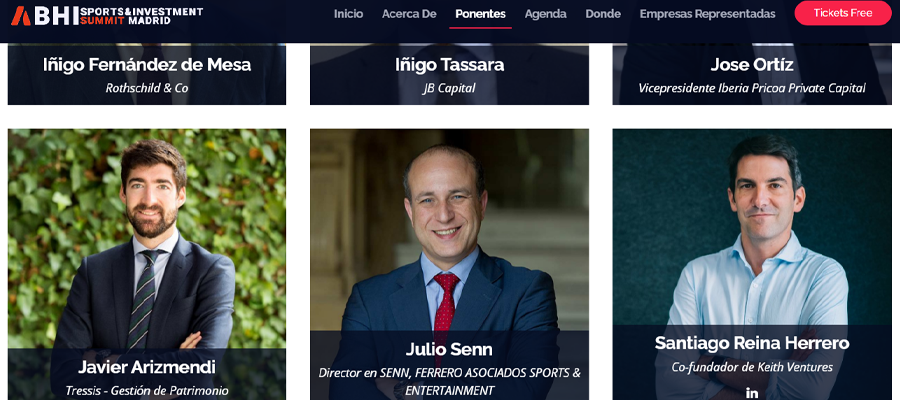The image size is (900, 400).
Task: Open Santiago Reina Herrero's LinkedIn icon
Action: (x=752, y=393)
